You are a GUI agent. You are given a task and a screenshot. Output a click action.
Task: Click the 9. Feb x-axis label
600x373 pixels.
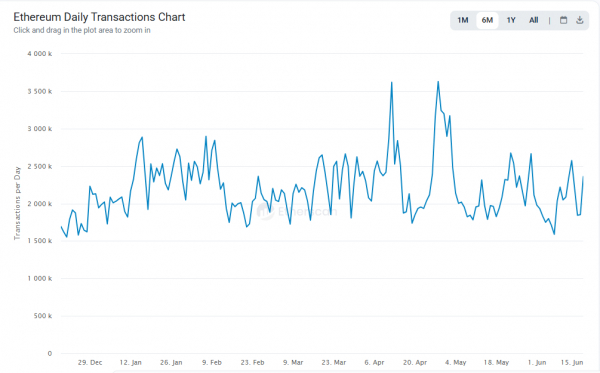(x=212, y=362)
